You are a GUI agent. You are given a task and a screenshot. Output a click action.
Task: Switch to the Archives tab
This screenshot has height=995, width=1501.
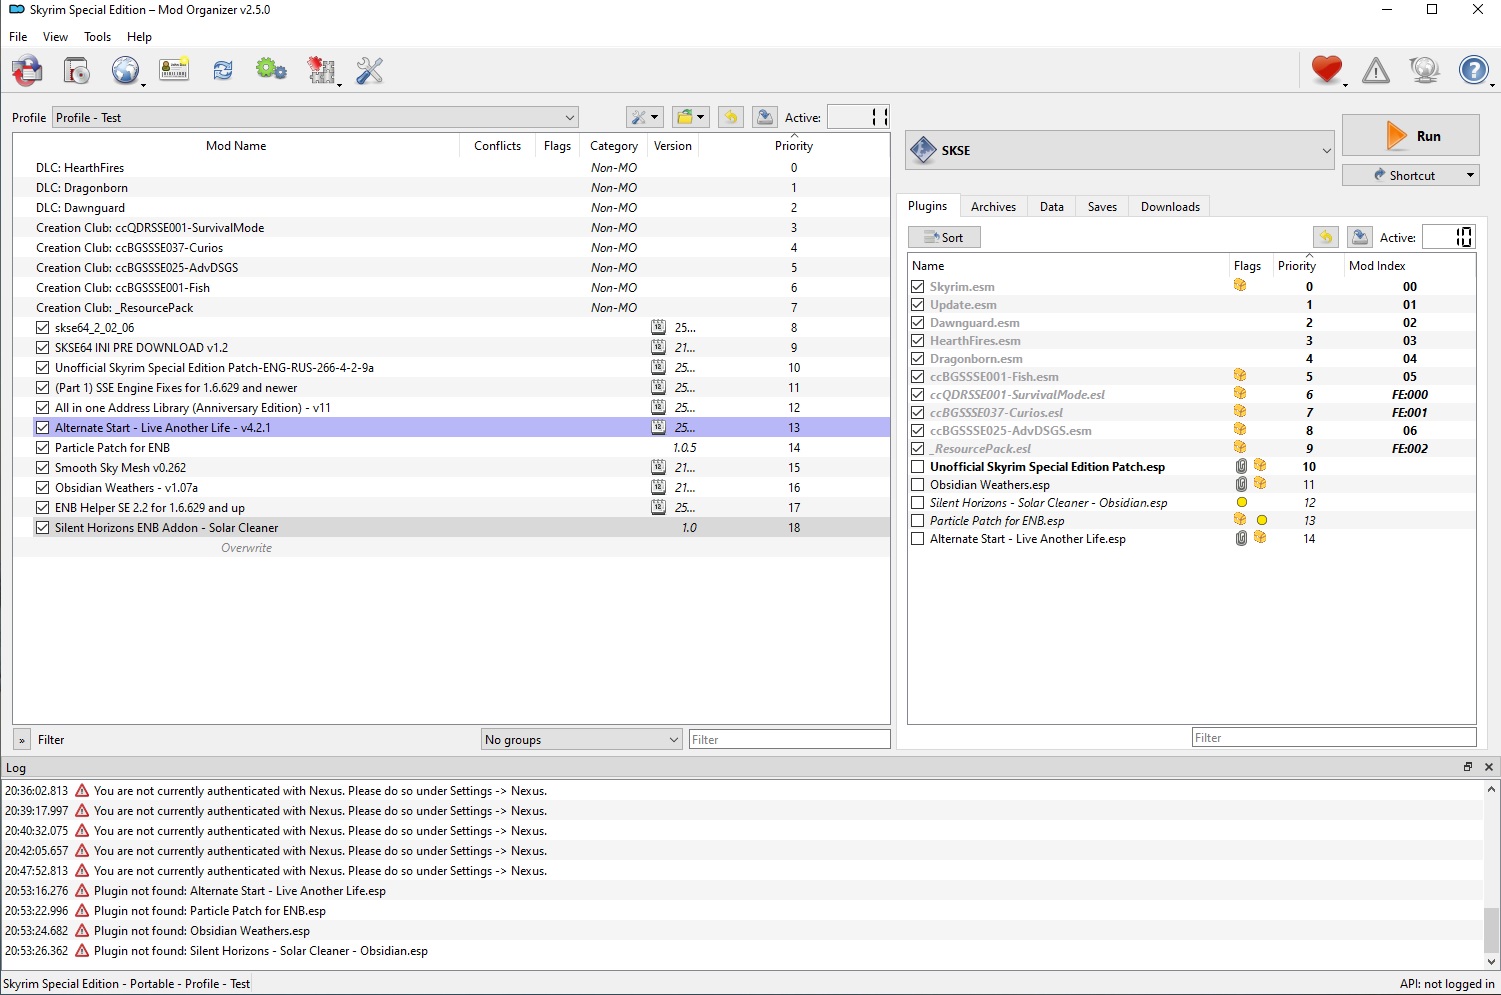pos(993,207)
